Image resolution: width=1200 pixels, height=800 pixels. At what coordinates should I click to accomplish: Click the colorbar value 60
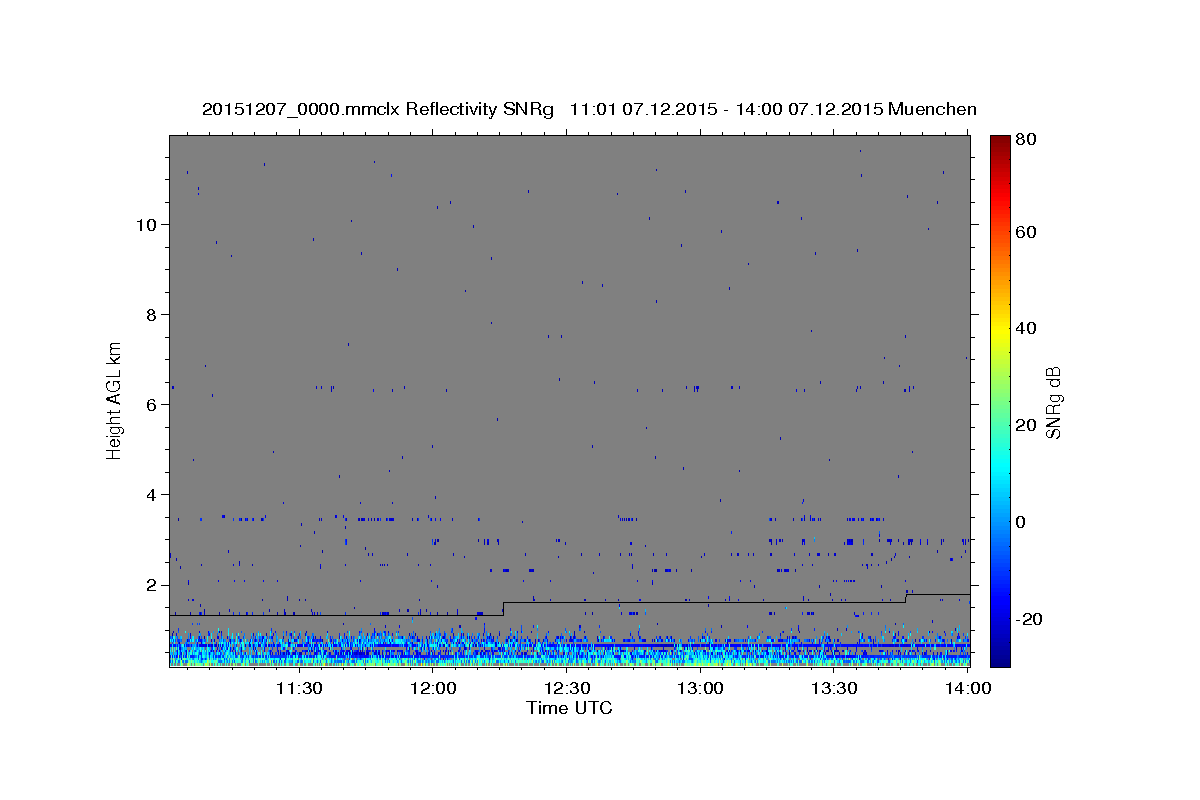point(1024,232)
